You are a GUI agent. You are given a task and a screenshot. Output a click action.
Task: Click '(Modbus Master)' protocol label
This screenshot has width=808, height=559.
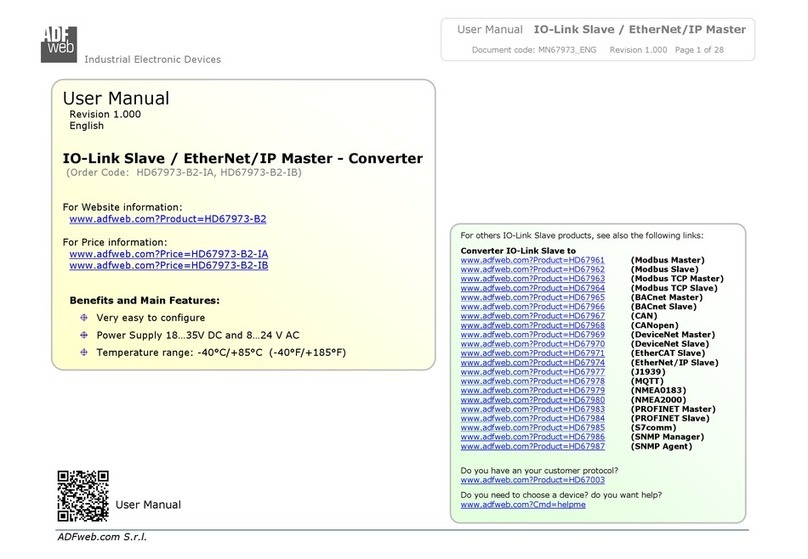point(667,260)
